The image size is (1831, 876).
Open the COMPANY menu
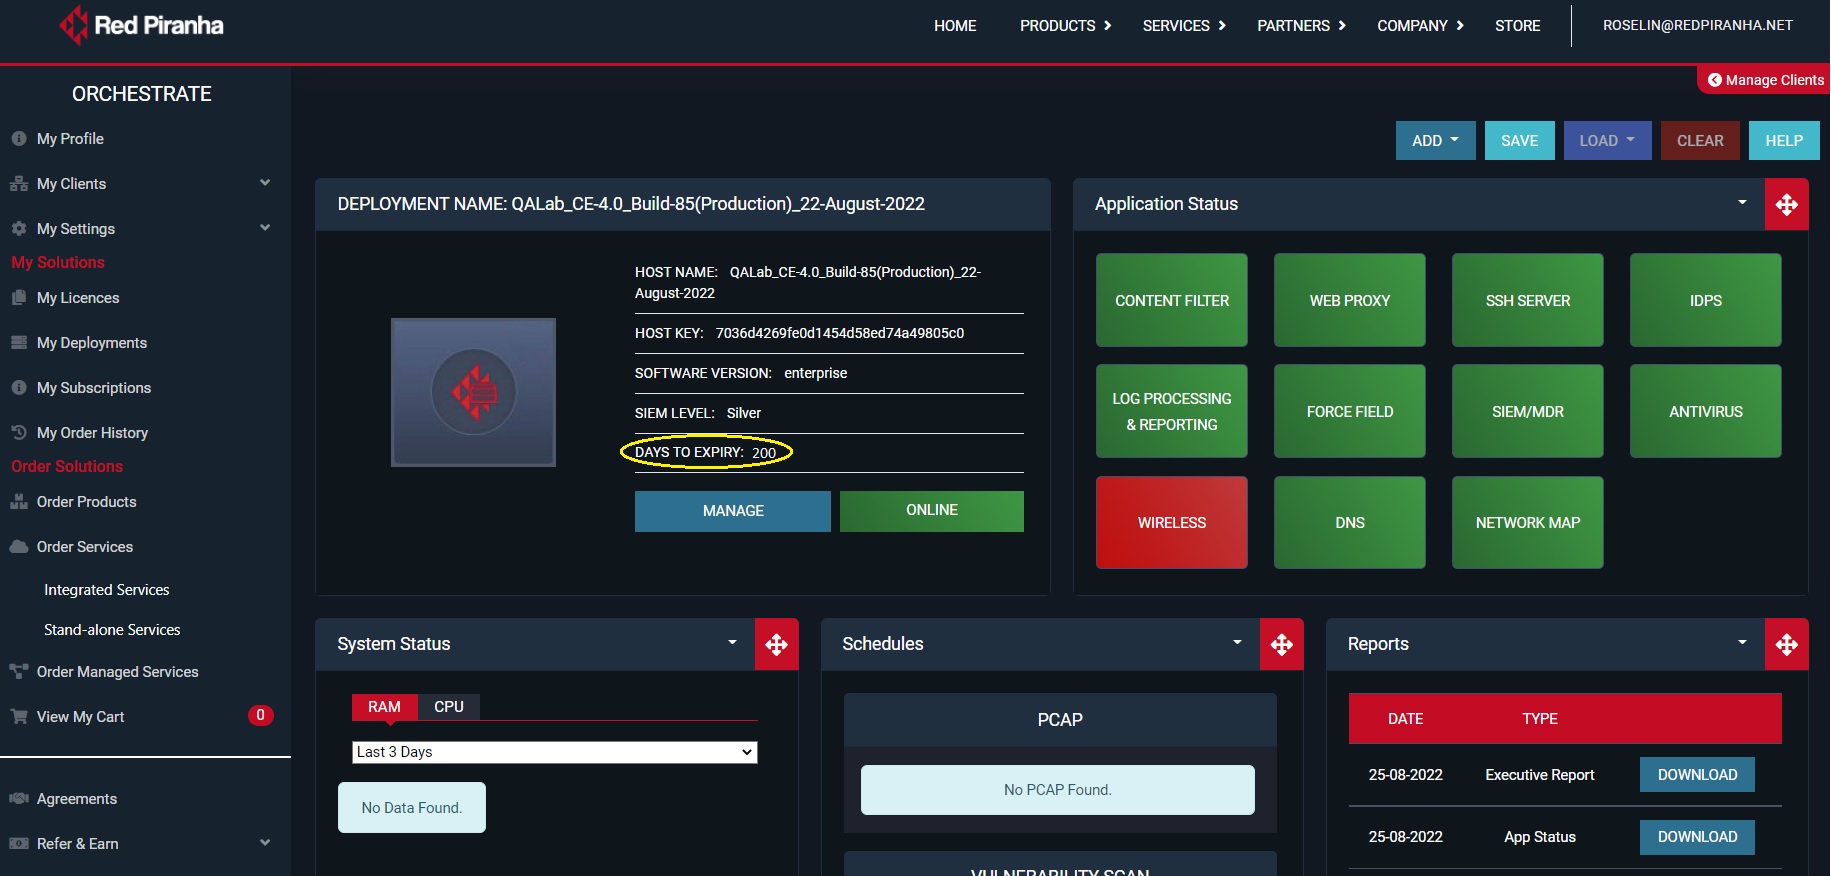(x=1420, y=26)
